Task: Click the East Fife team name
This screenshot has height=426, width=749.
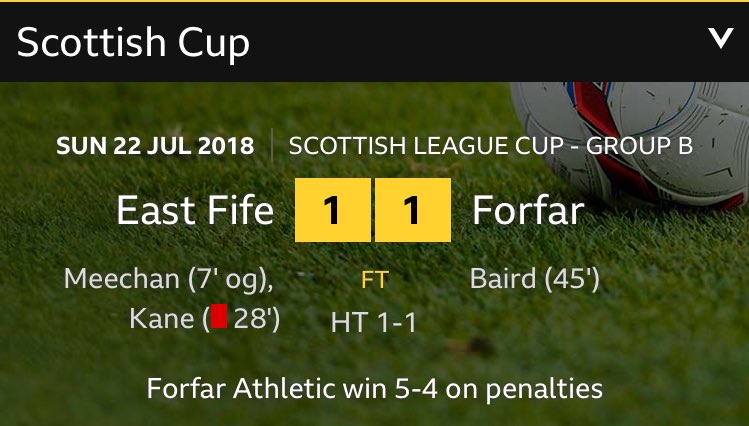Action: (195, 210)
